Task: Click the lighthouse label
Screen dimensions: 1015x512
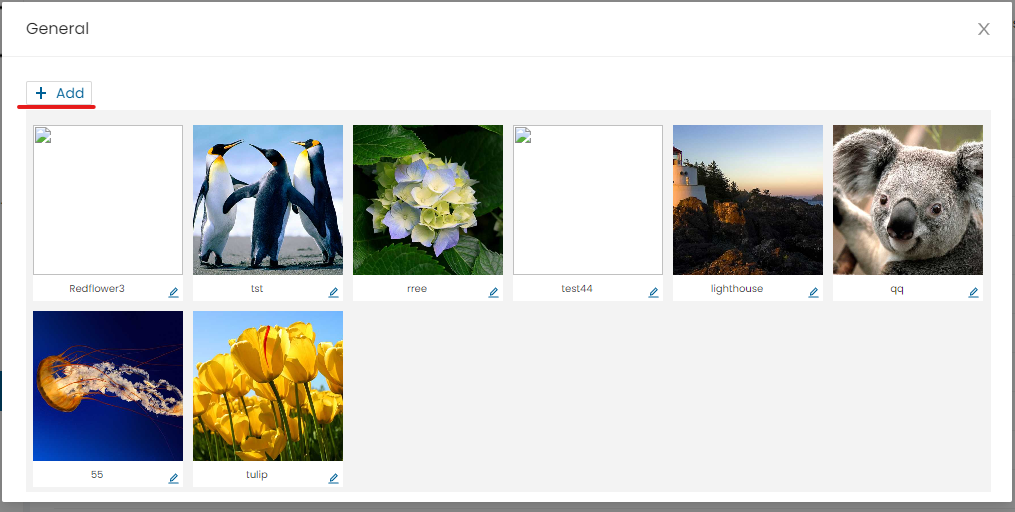Action: (x=737, y=289)
